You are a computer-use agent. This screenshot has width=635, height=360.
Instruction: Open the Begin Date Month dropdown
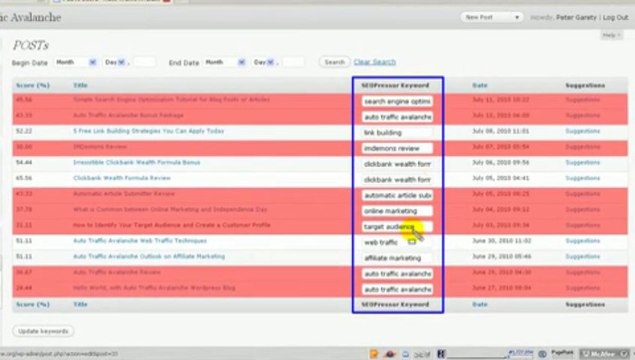coord(76,62)
